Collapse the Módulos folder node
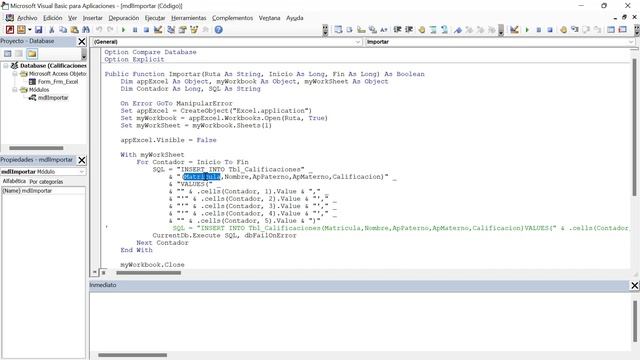 tap(15, 90)
